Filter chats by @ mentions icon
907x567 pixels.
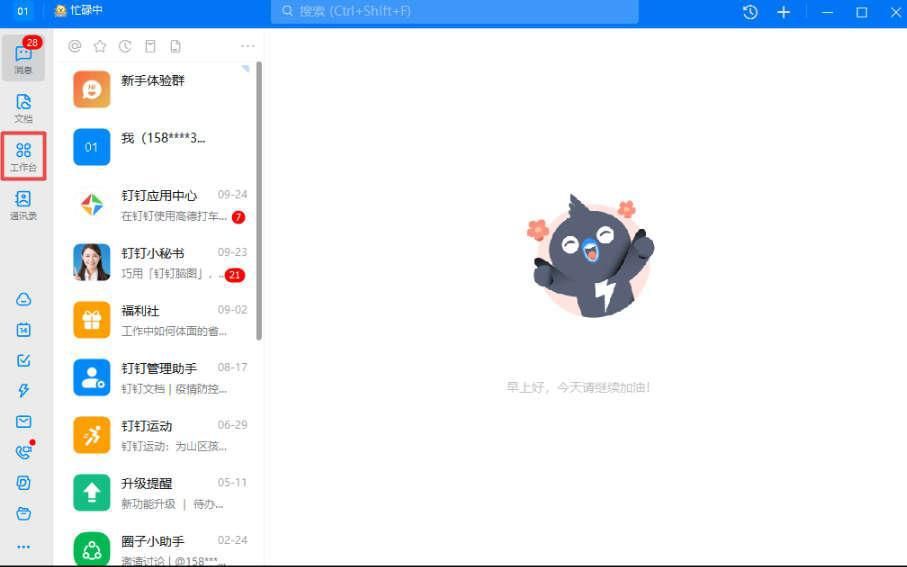coord(75,46)
